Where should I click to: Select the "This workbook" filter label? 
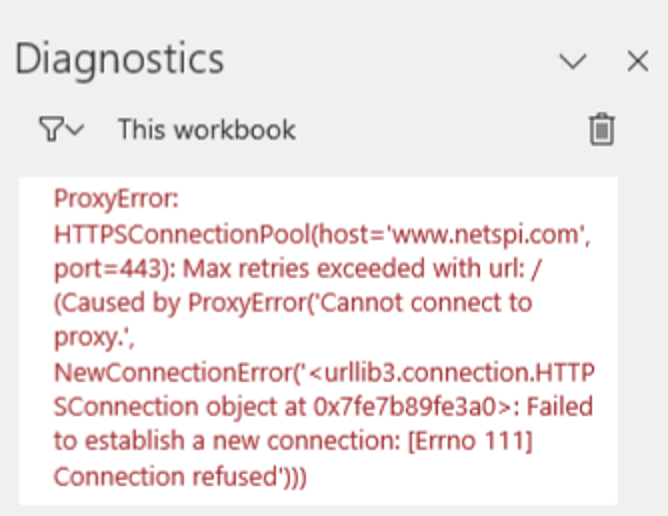point(207,130)
